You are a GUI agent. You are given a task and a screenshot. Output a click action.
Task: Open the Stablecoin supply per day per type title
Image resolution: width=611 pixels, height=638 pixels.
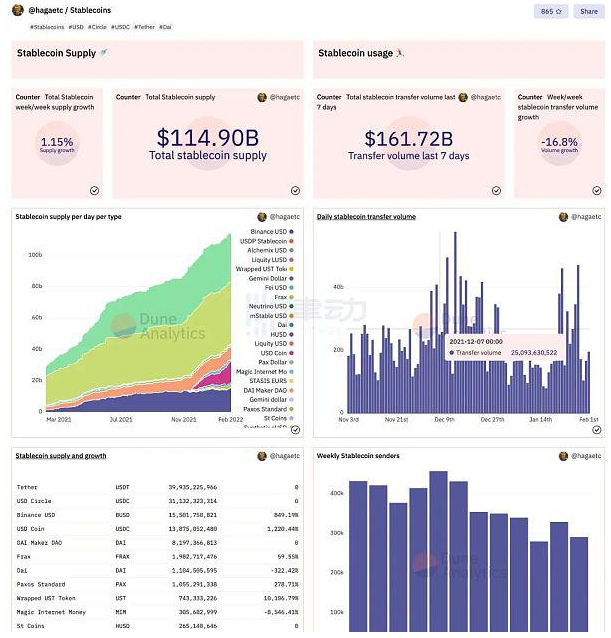(x=68, y=216)
